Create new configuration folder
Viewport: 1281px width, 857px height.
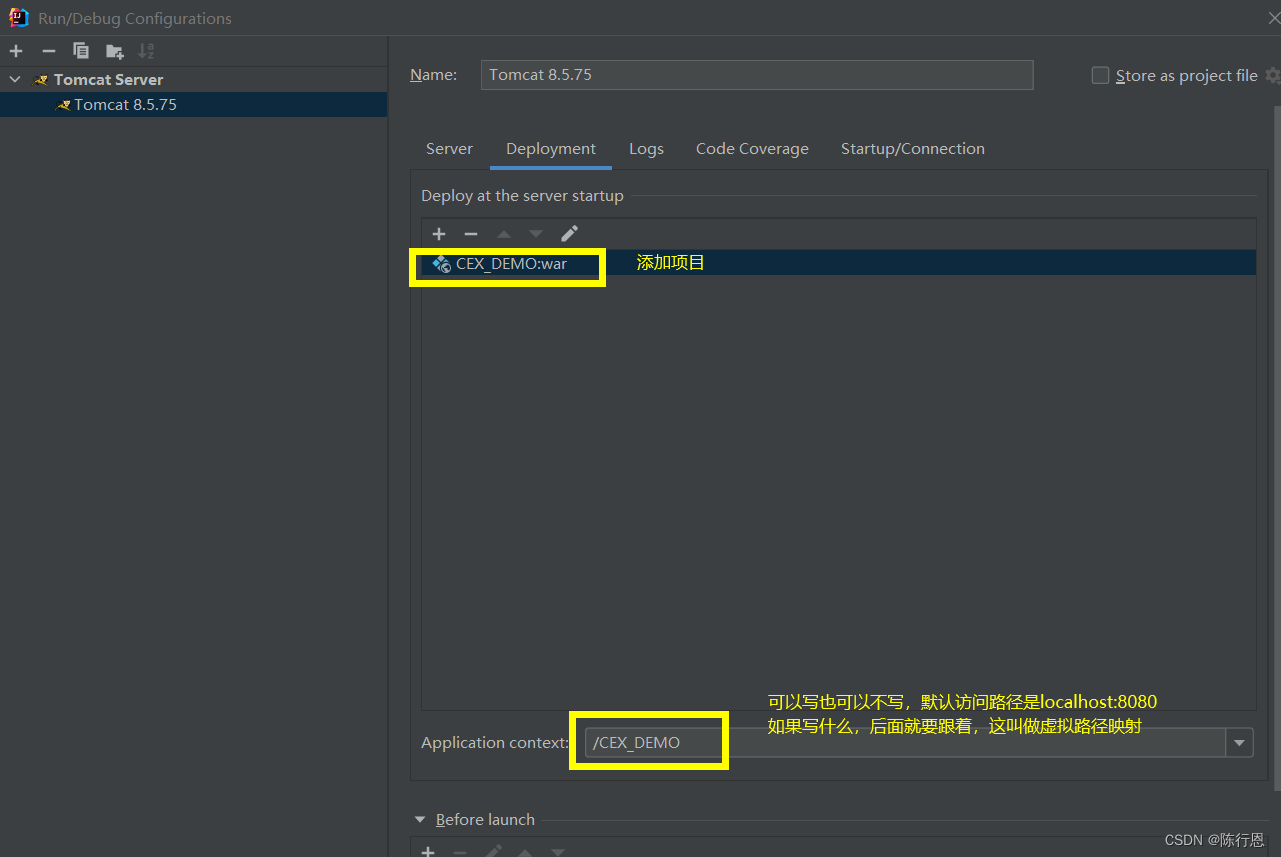[x=115, y=51]
